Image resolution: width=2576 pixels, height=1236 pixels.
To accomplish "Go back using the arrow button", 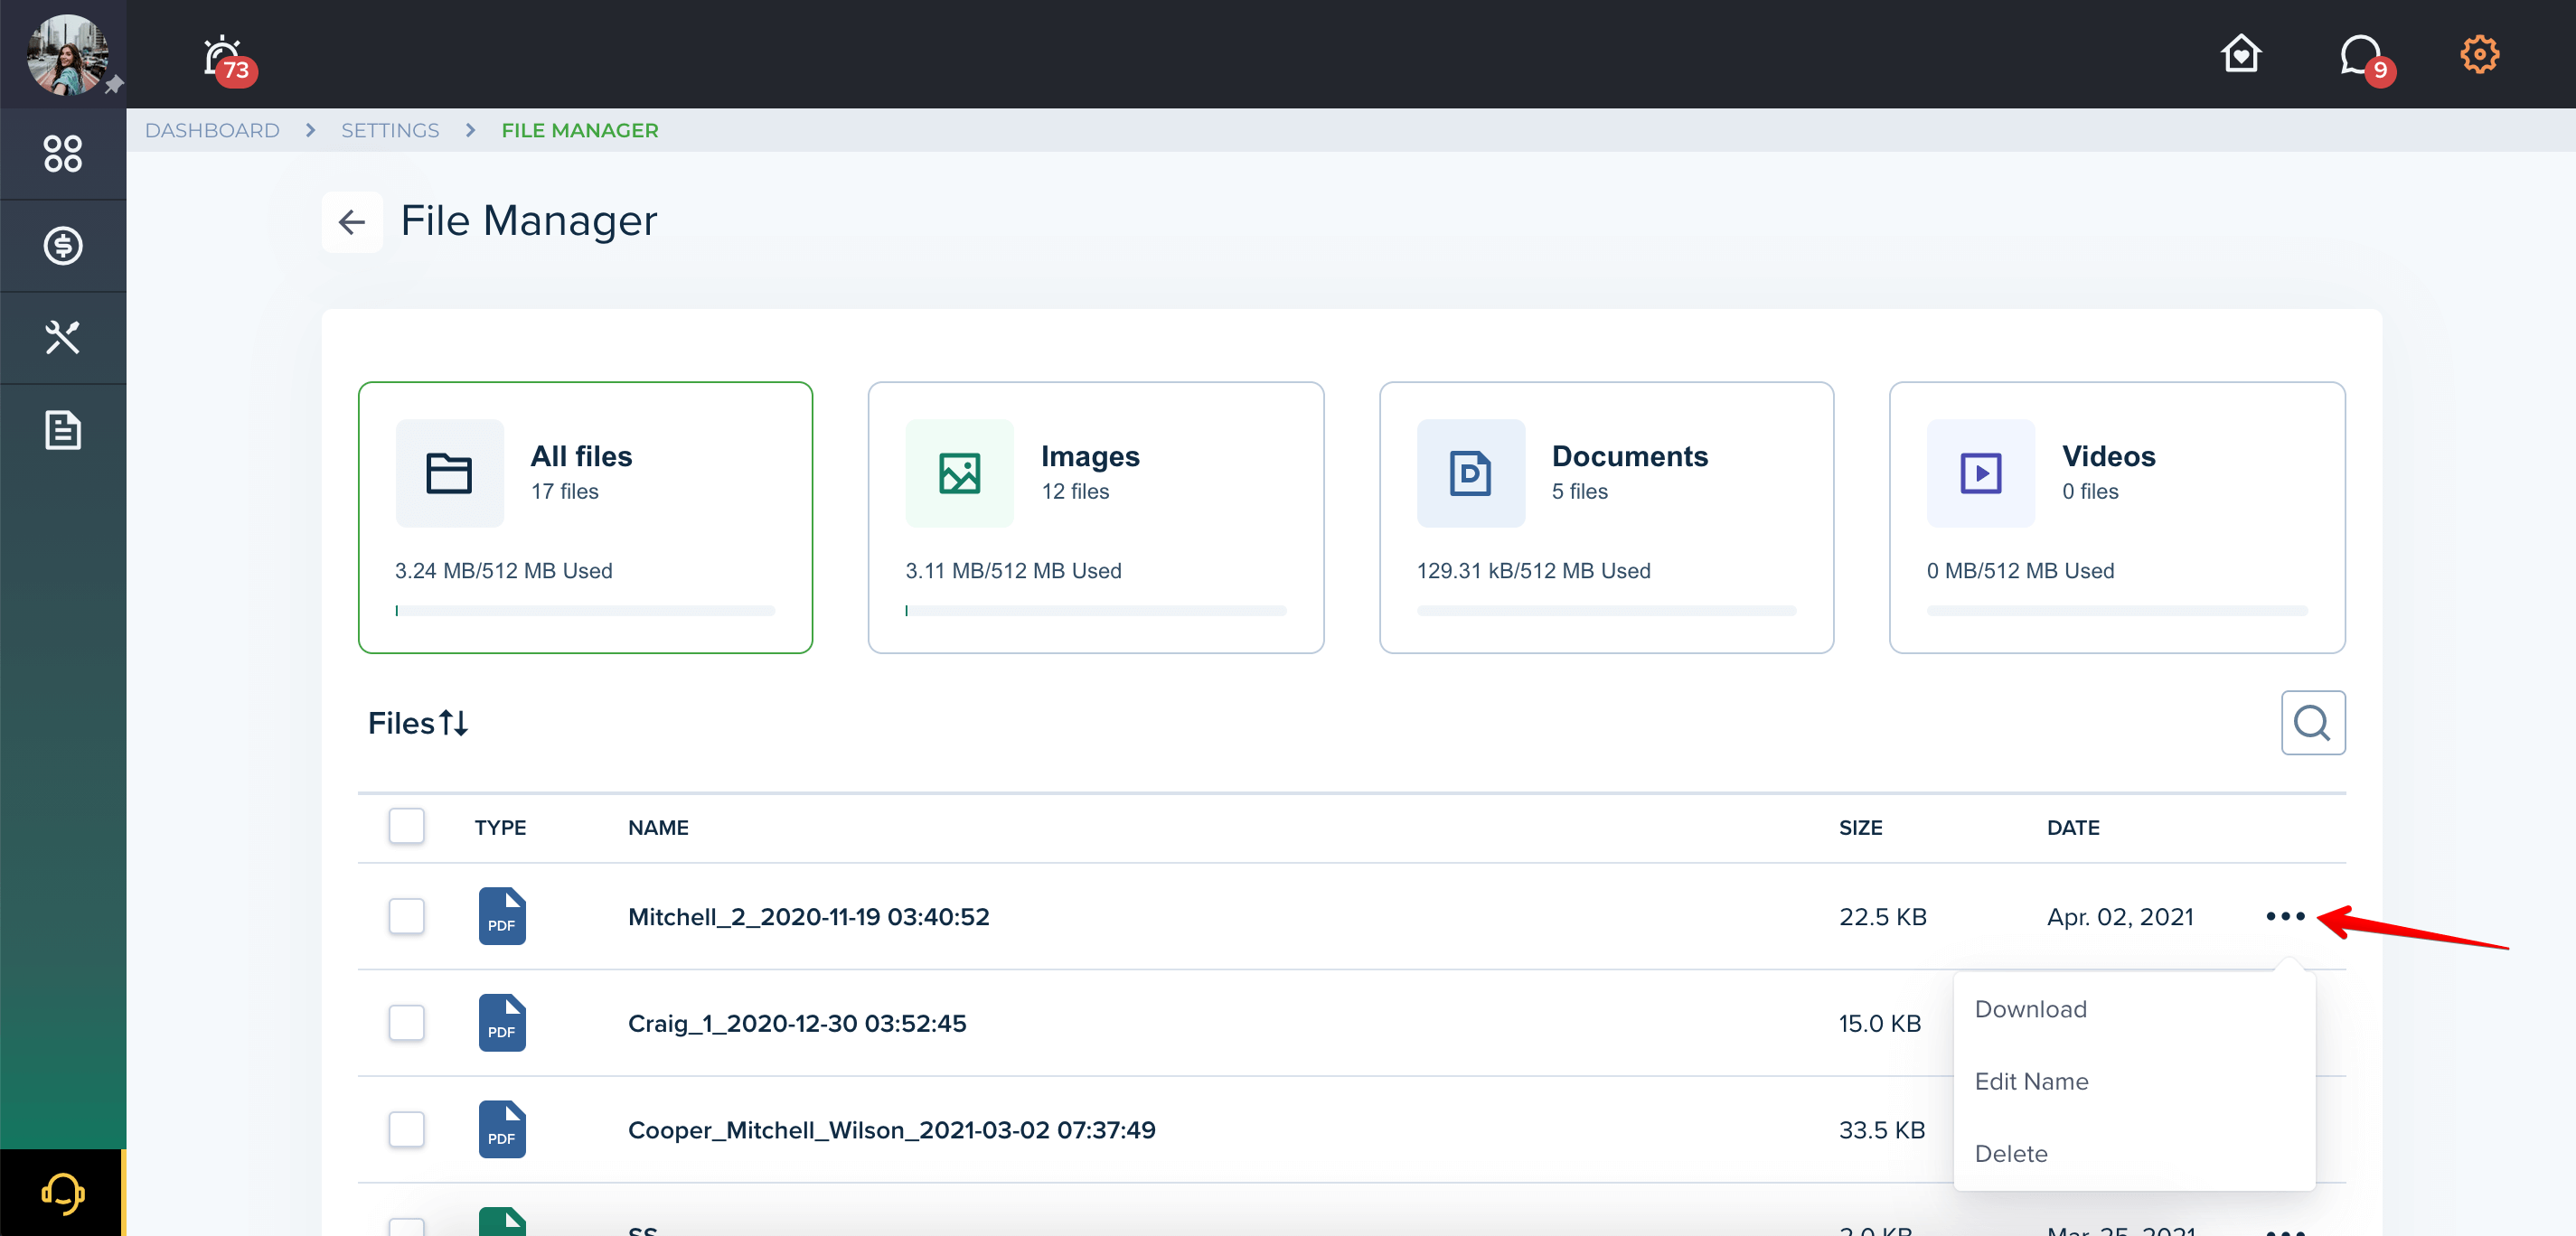I will pyautogui.click(x=352, y=222).
